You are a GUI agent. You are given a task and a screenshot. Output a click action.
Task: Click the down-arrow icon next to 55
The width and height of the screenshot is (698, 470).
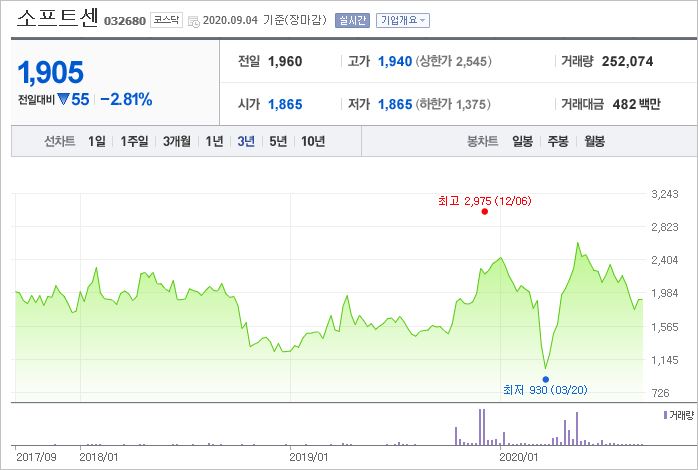tap(63, 99)
